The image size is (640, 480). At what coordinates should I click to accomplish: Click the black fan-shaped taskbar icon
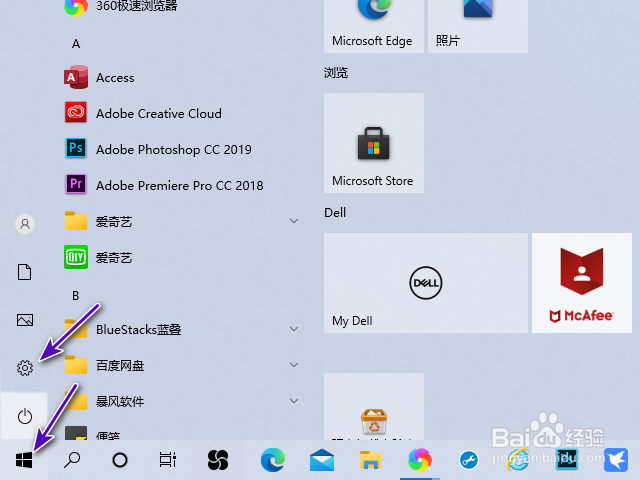point(218,460)
